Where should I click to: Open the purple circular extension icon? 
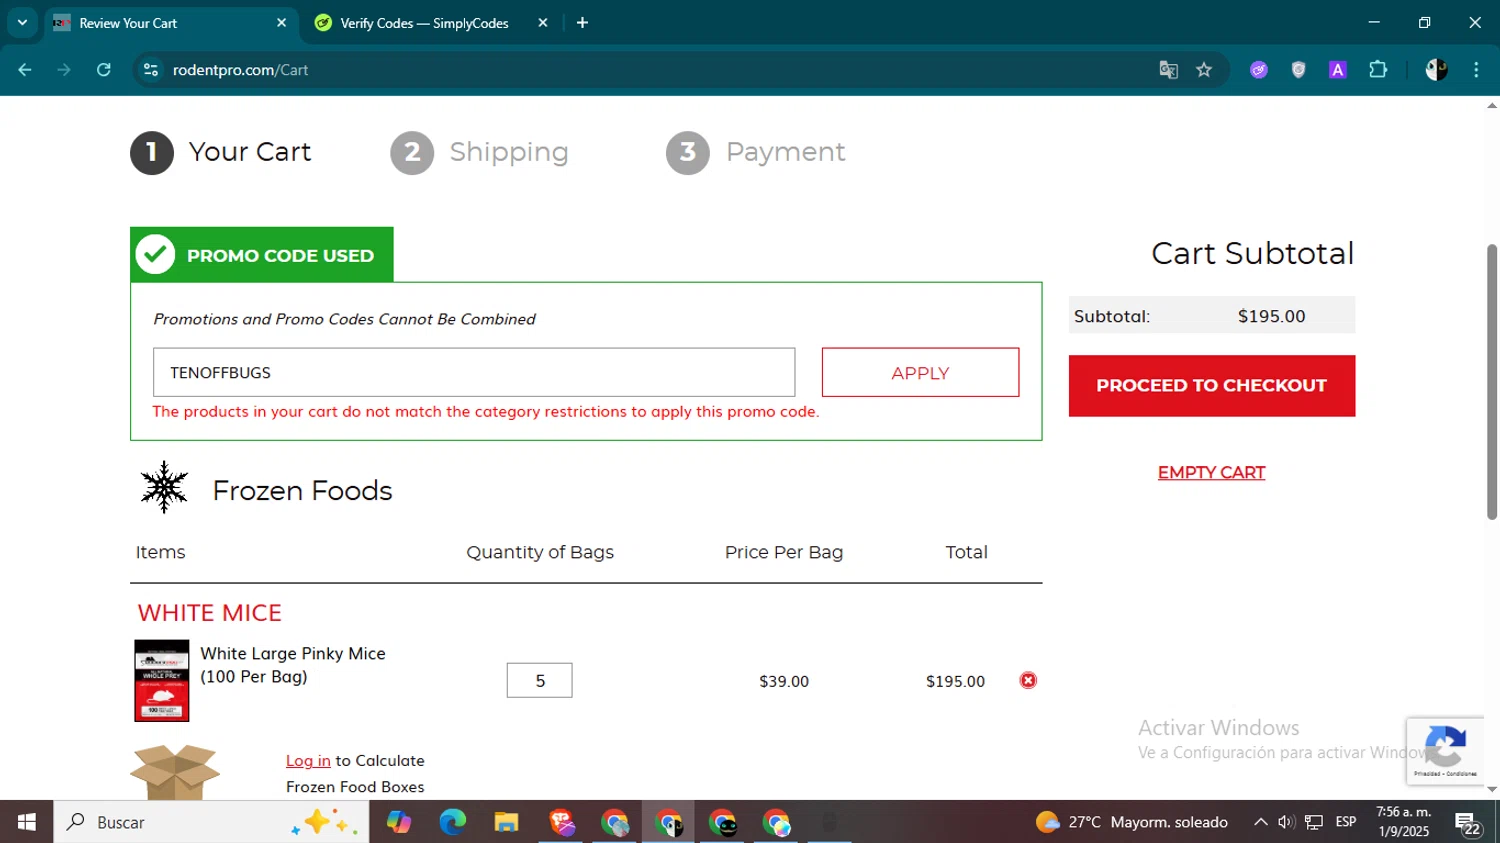pyautogui.click(x=1259, y=70)
